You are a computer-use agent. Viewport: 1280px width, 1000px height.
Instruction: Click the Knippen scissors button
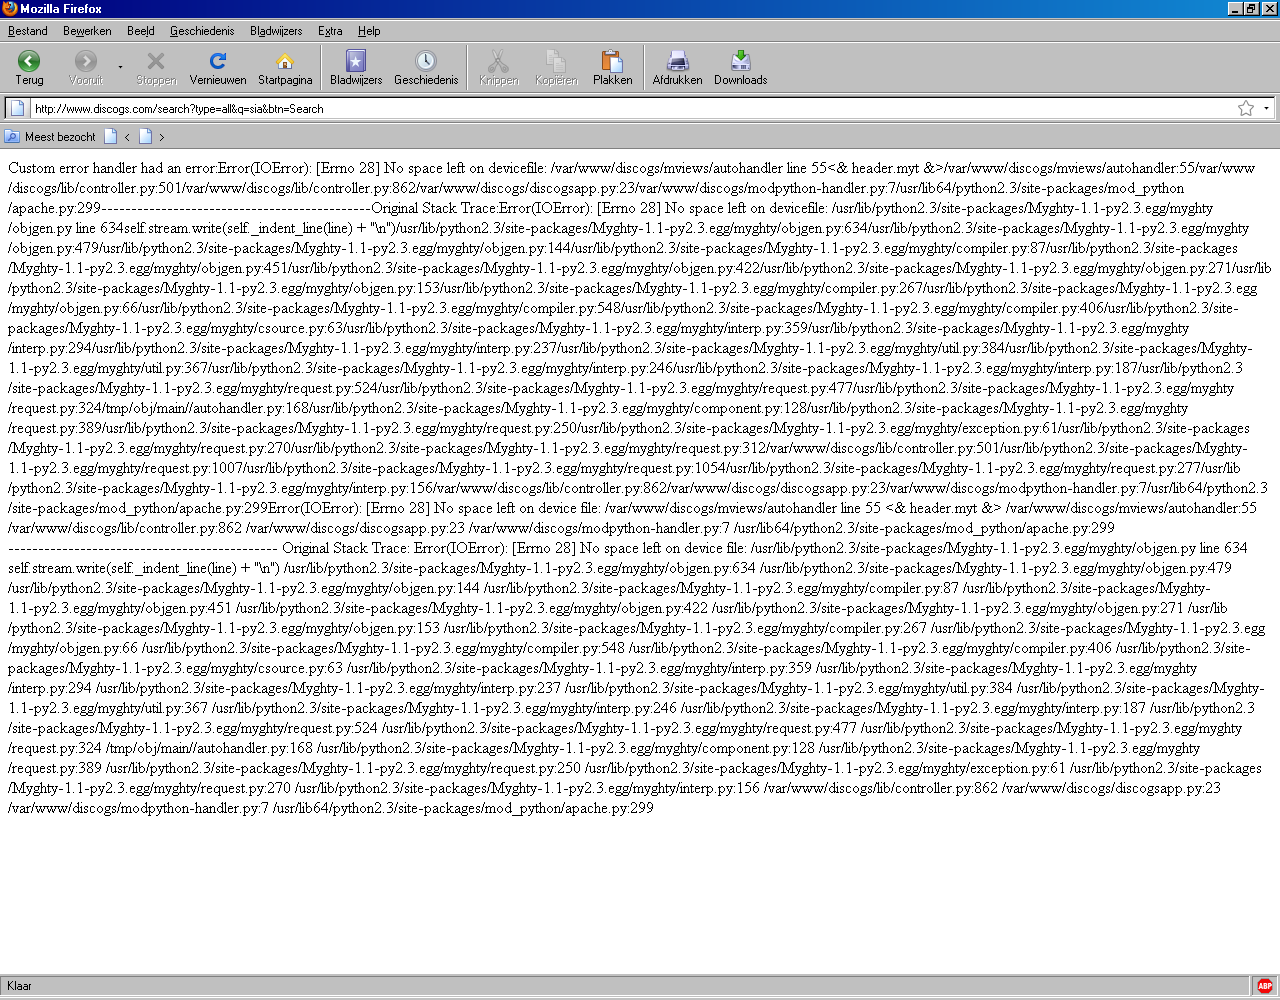pyautogui.click(x=498, y=68)
